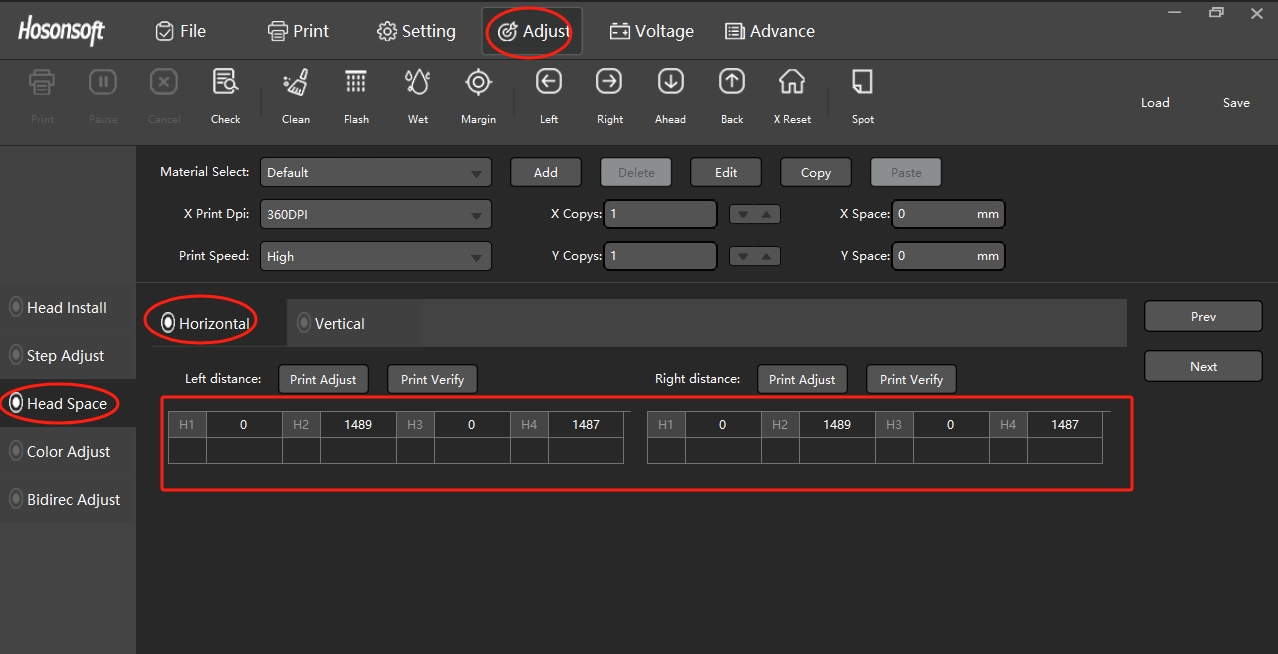Click the X Reset home icon

tap(792, 83)
